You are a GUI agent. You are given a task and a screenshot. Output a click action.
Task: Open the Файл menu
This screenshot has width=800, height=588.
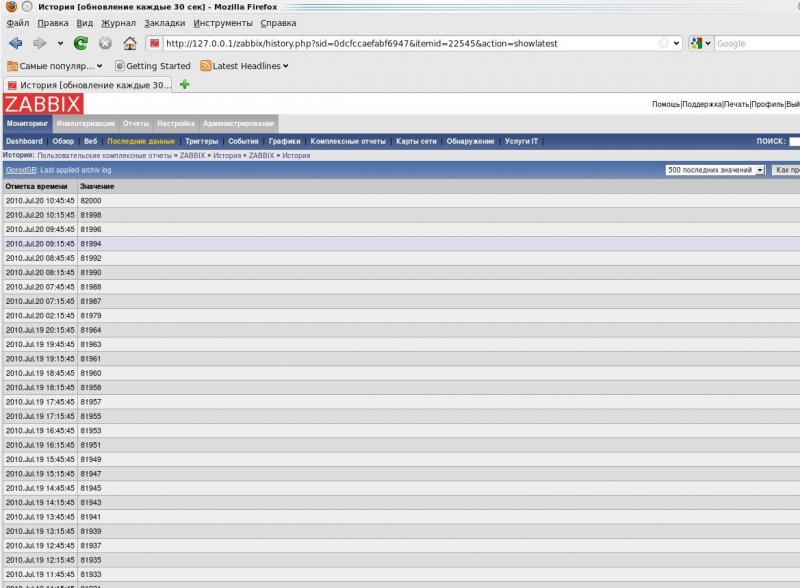[18, 23]
